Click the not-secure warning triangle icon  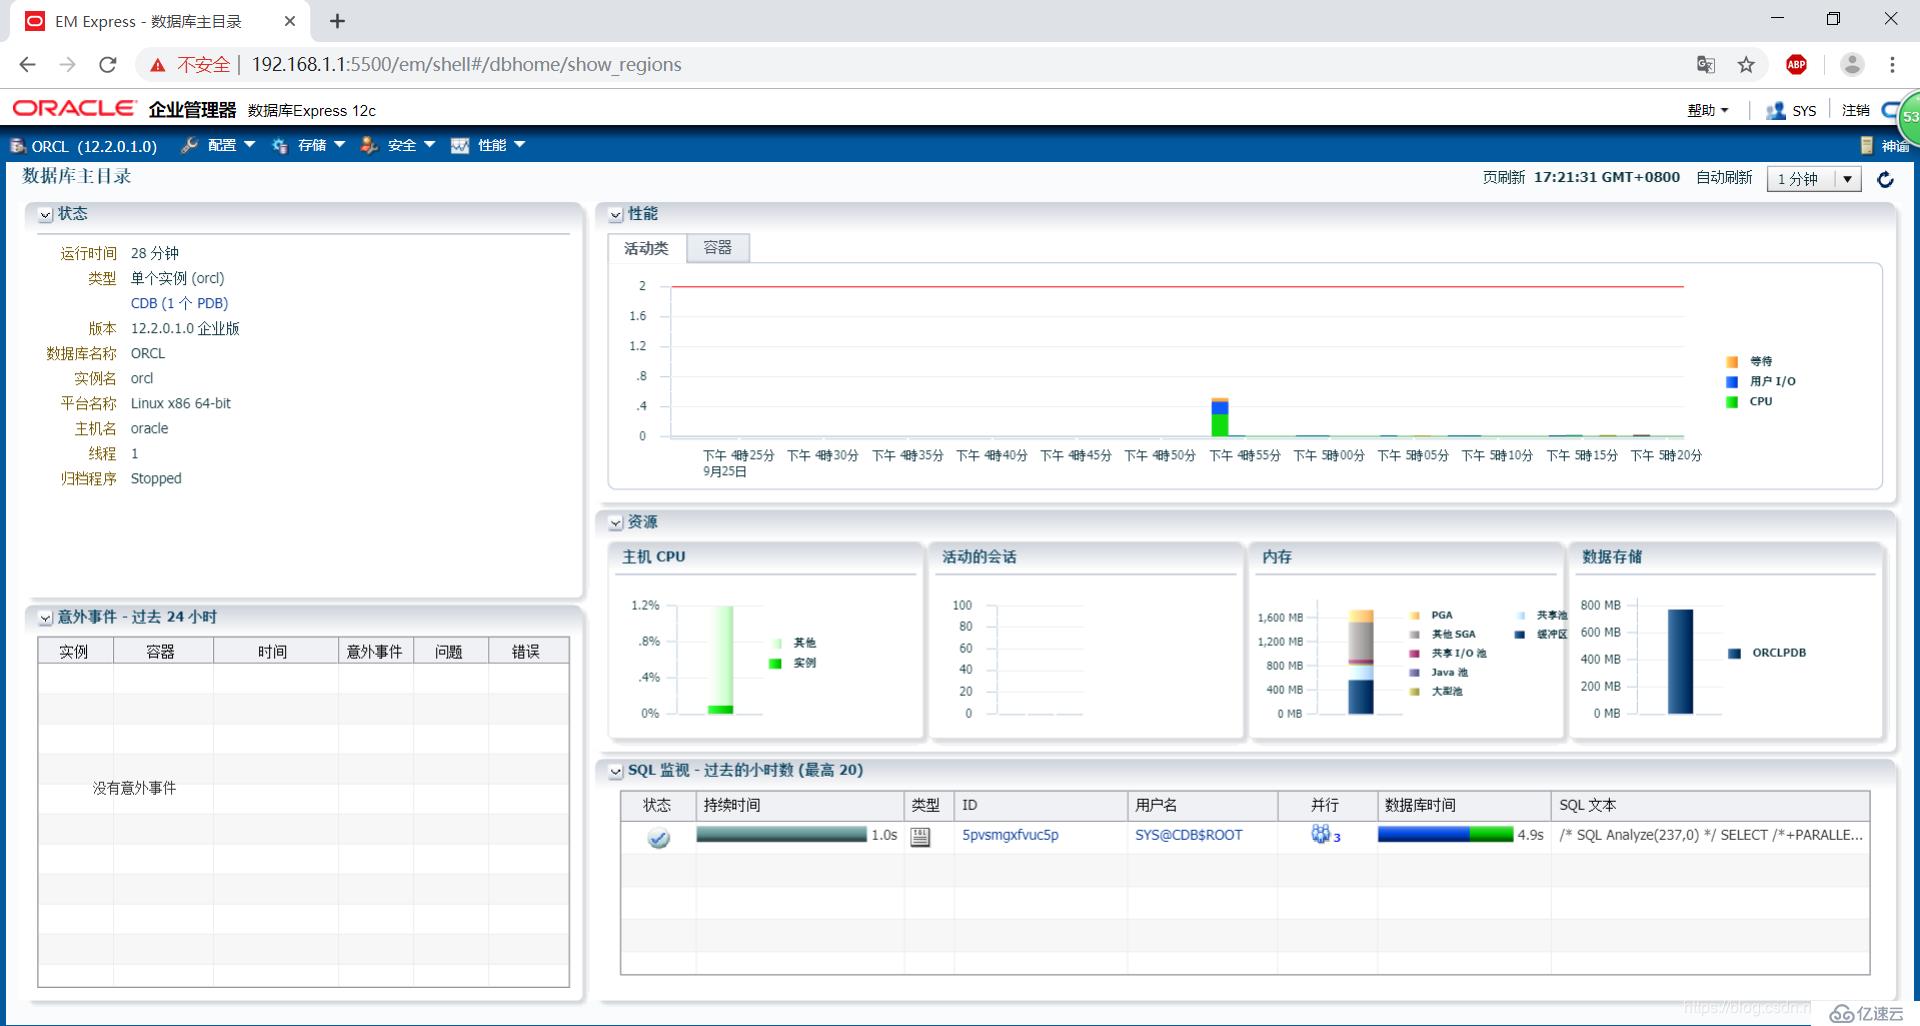click(157, 65)
